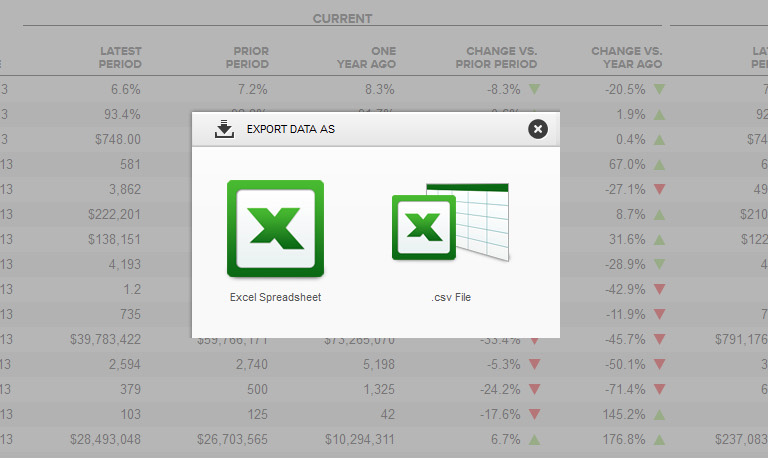Click the 7.2% prior period value

pos(253,90)
